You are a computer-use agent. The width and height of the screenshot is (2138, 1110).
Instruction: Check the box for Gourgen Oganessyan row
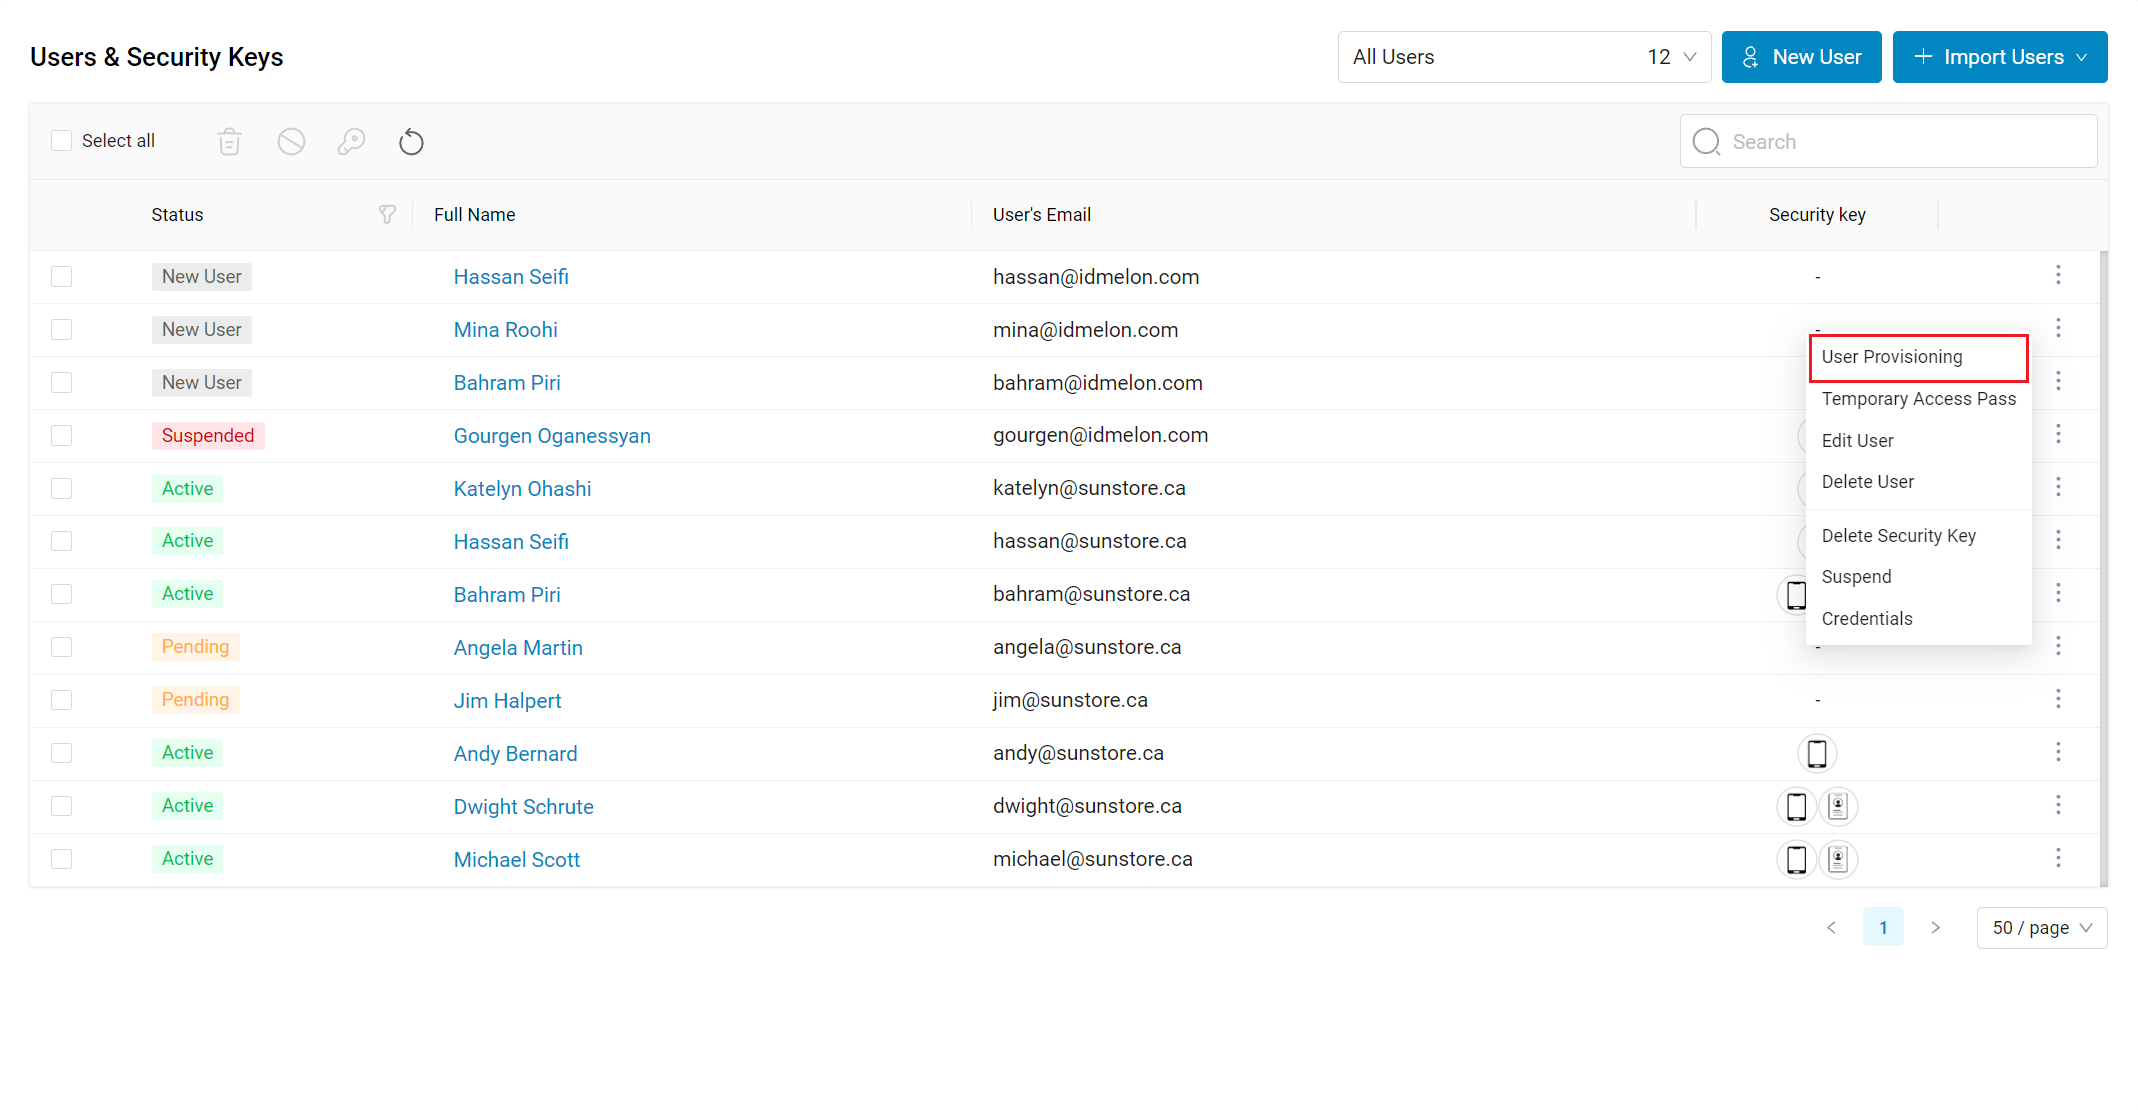[62, 436]
